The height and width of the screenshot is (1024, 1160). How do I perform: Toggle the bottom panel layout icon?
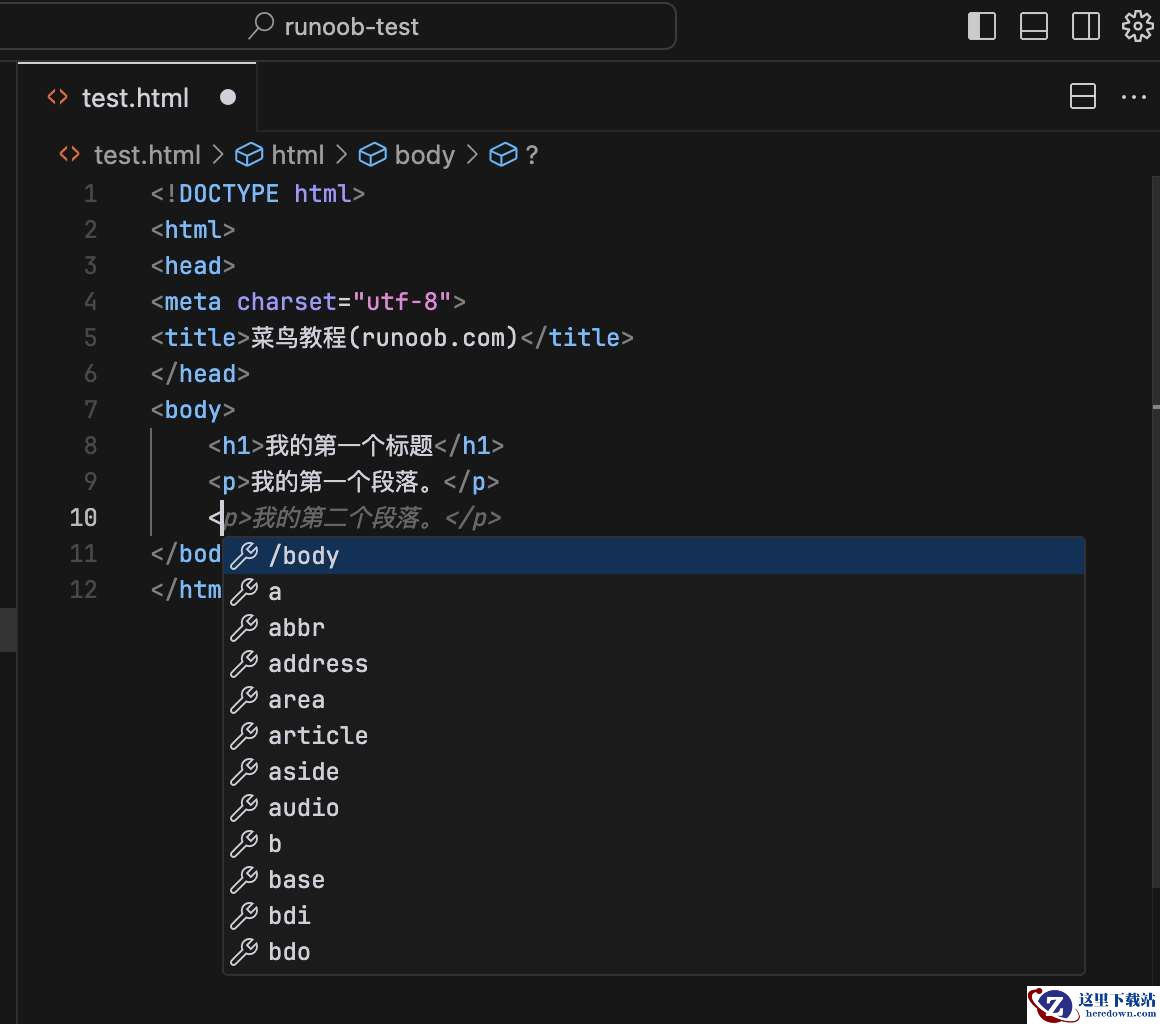click(1033, 26)
